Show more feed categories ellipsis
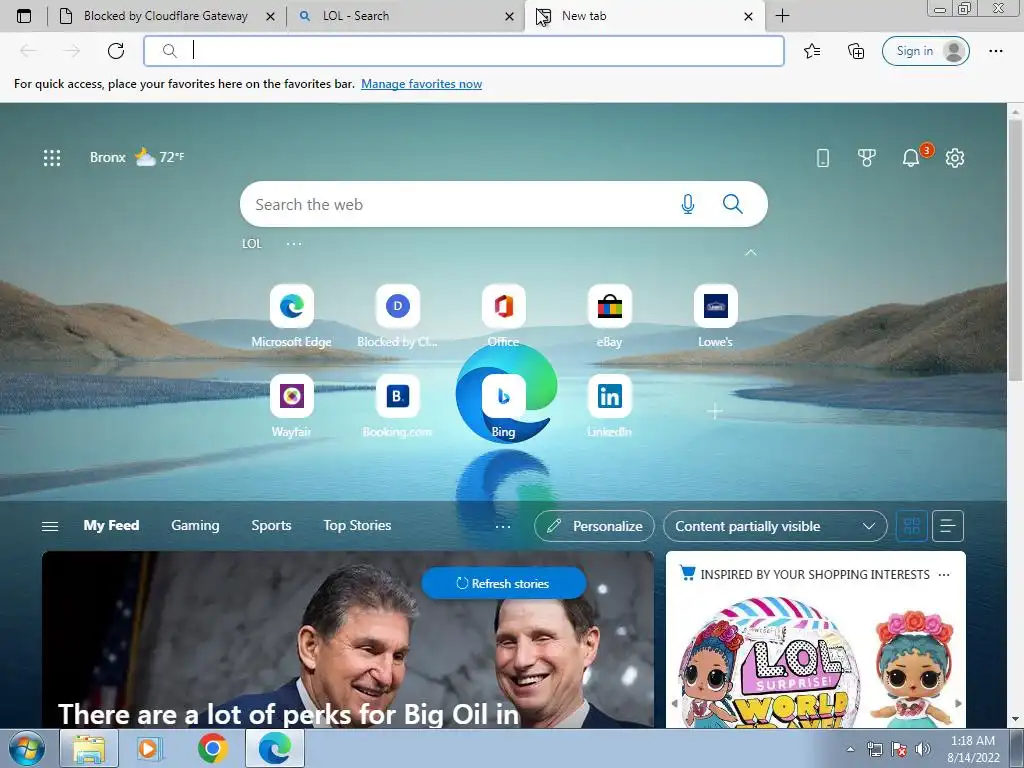1024x768 pixels. point(503,526)
